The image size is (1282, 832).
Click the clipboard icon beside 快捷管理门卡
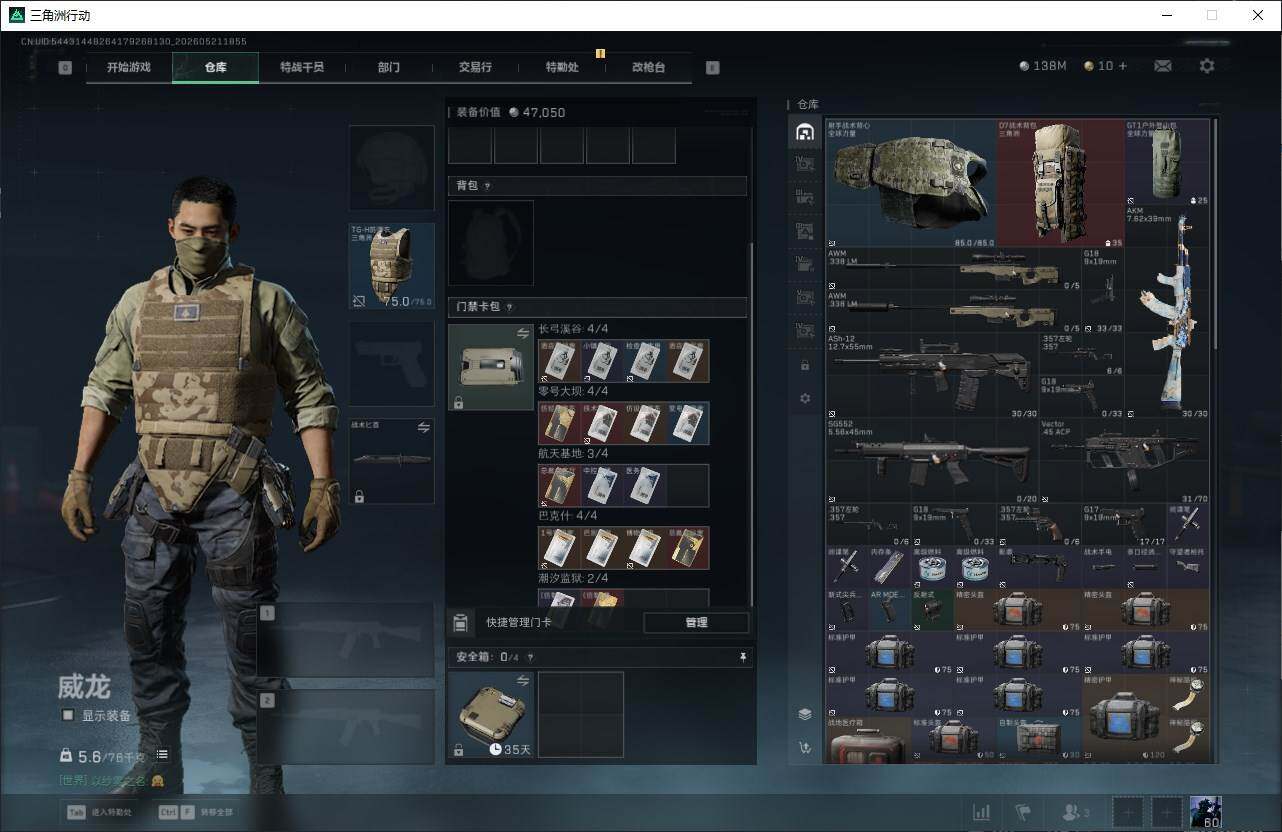coord(460,623)
